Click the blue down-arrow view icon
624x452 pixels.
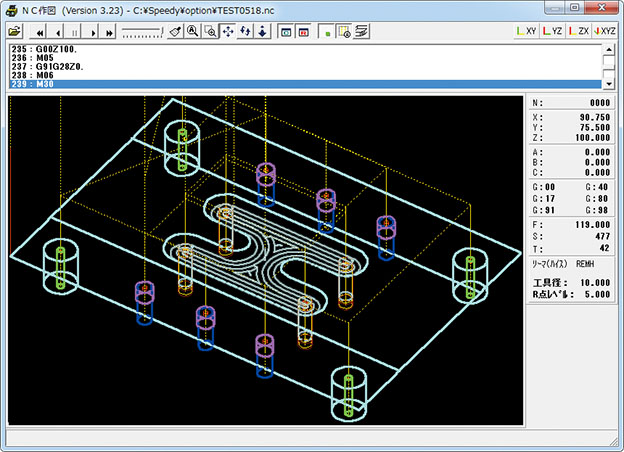click(262, 31)
